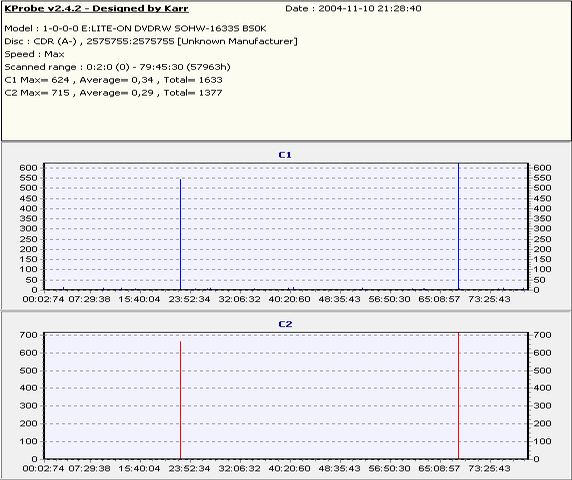This screenshot has width=572, height=480.
Task: Click the 00:02:74 label under C2 chart
Action: pyautogui.click(x=43, y=468)
